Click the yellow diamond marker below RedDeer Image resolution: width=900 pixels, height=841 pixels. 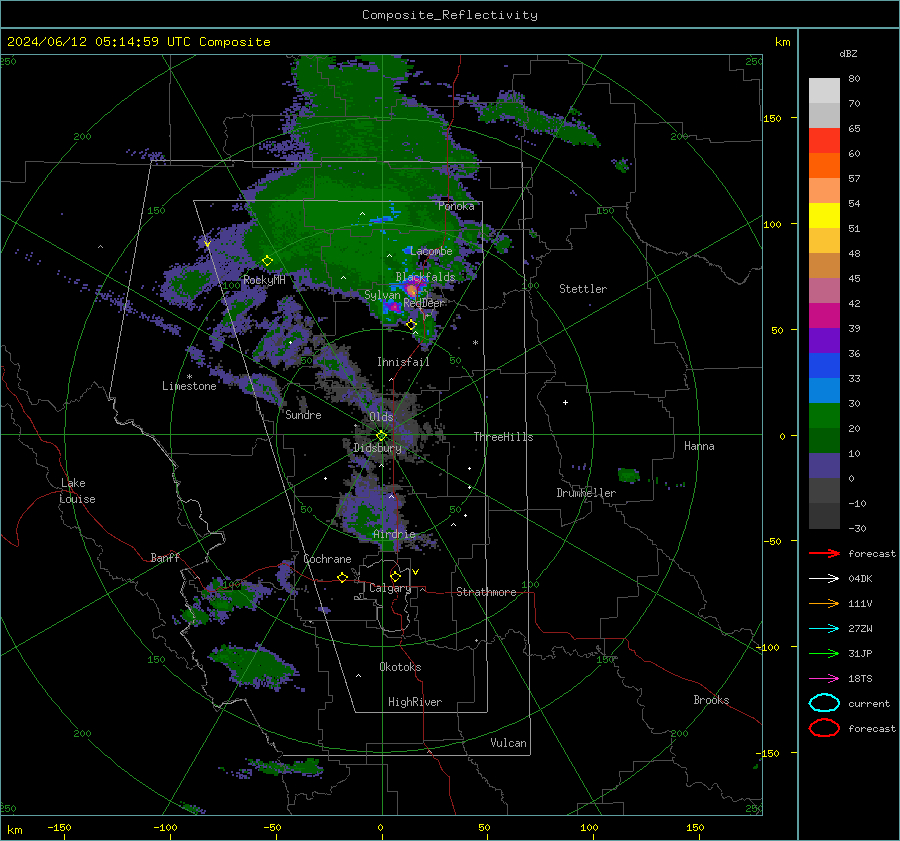(411, 325)
